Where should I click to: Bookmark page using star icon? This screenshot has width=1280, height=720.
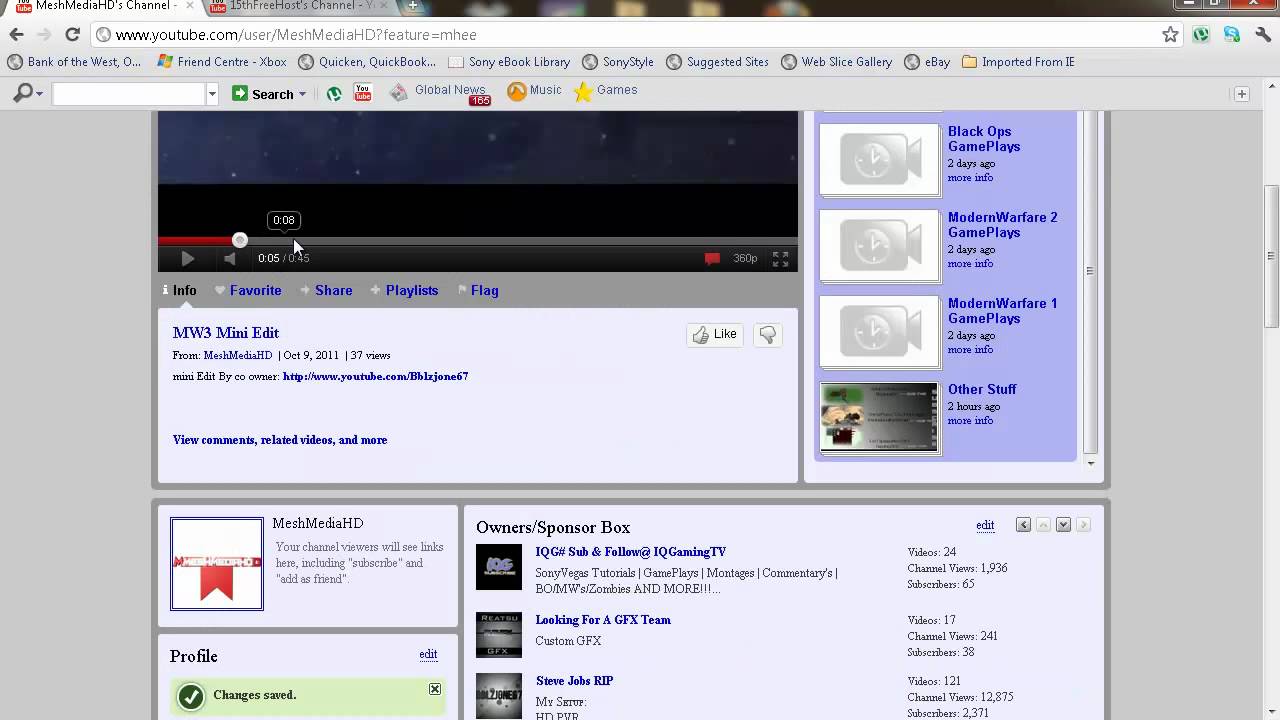1170,34
